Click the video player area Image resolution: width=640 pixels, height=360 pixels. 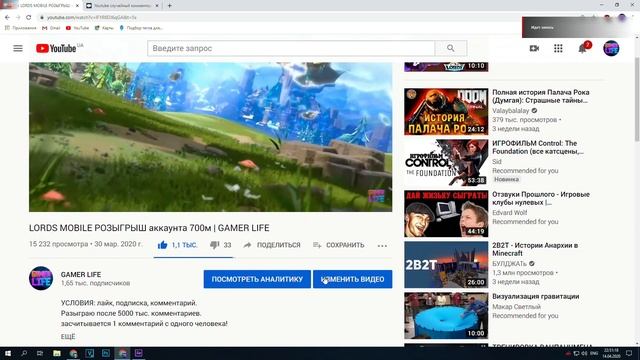(x=211, y=137)
